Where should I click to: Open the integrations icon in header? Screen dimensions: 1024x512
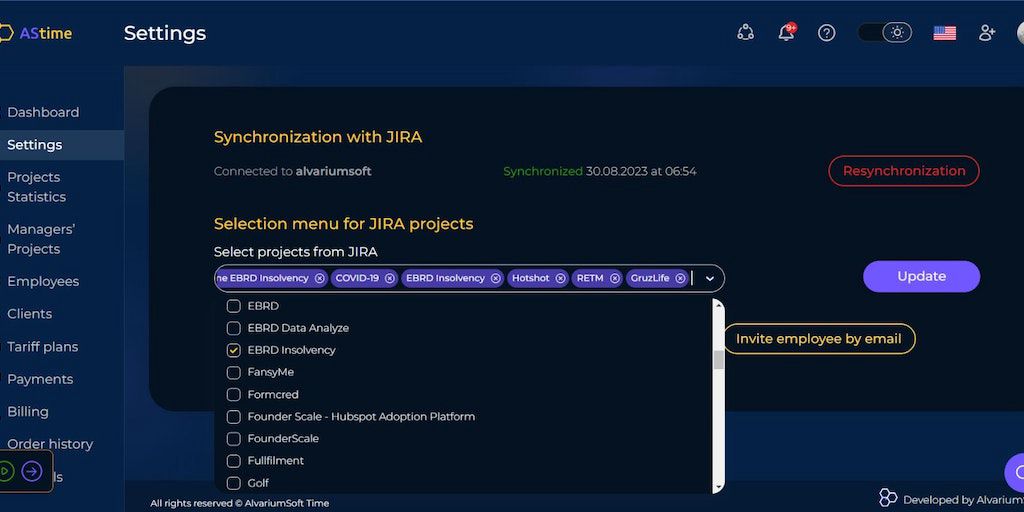[x=745, y=33]
